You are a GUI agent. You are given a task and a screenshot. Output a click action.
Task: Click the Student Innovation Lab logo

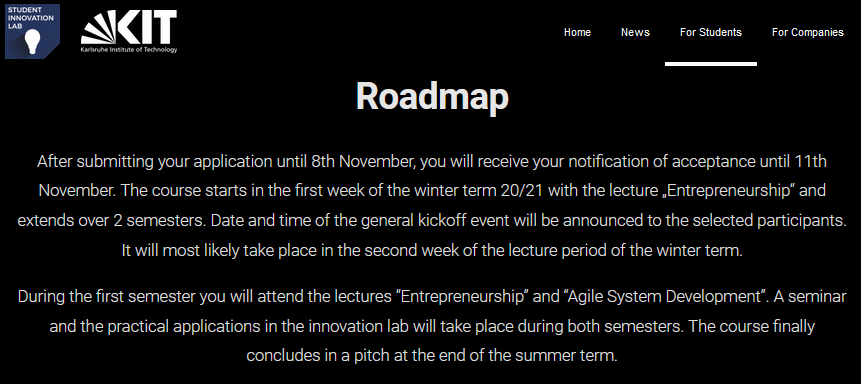[32, 31]
